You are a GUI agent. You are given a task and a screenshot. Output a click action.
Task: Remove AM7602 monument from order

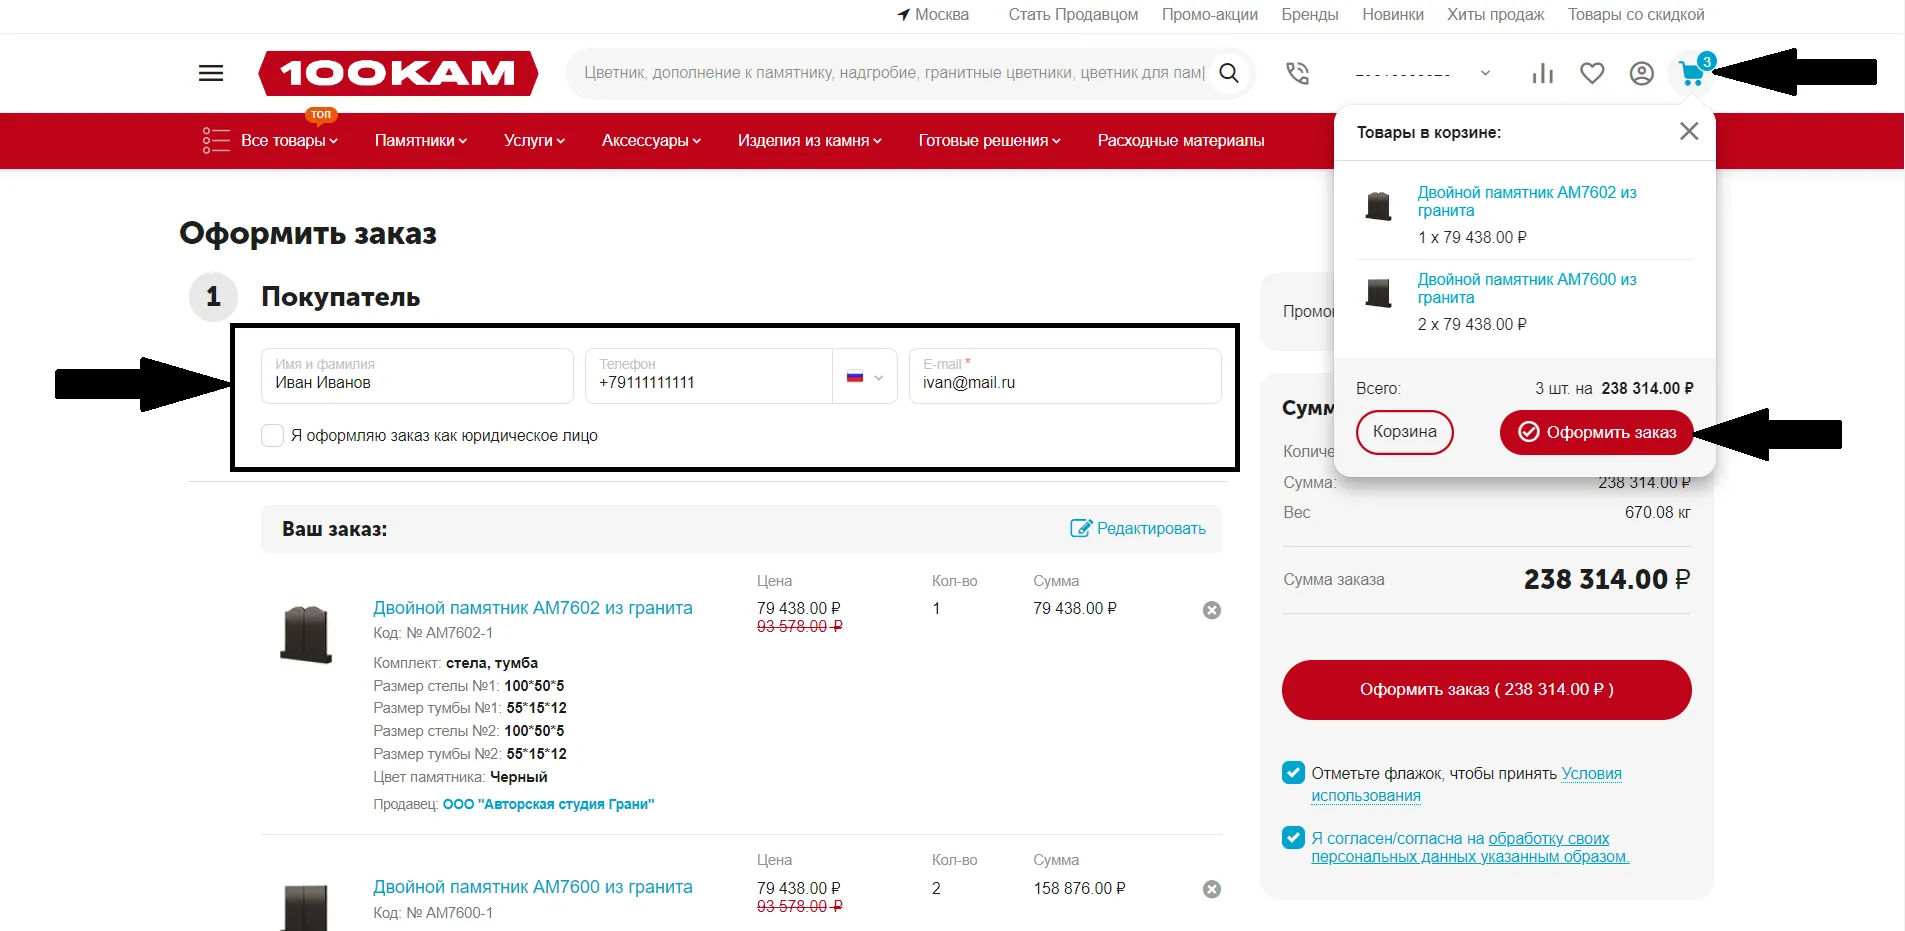1211,610
